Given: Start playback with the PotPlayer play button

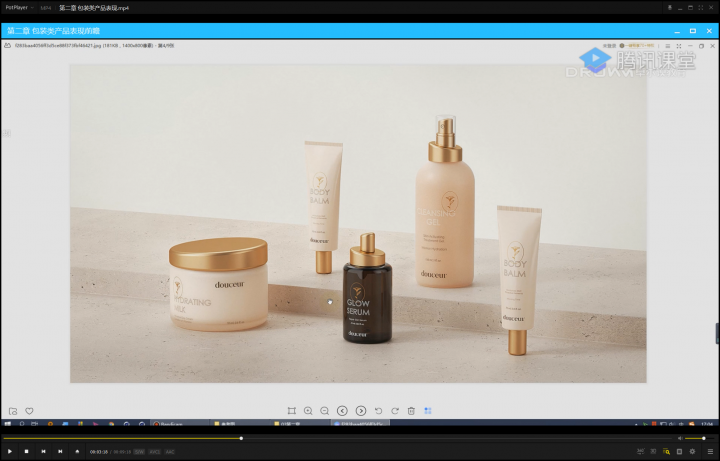Looking at the screenshot, I should pyautogui.click(x=10, y=451).
